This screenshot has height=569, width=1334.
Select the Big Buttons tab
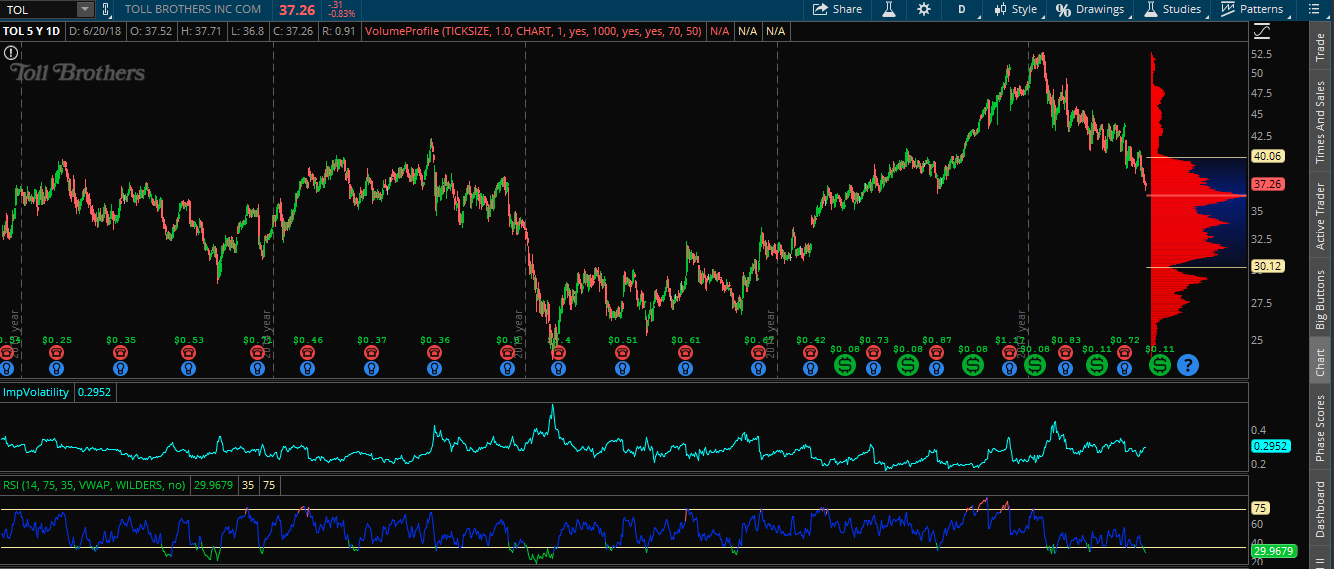tap(1320, 300)
